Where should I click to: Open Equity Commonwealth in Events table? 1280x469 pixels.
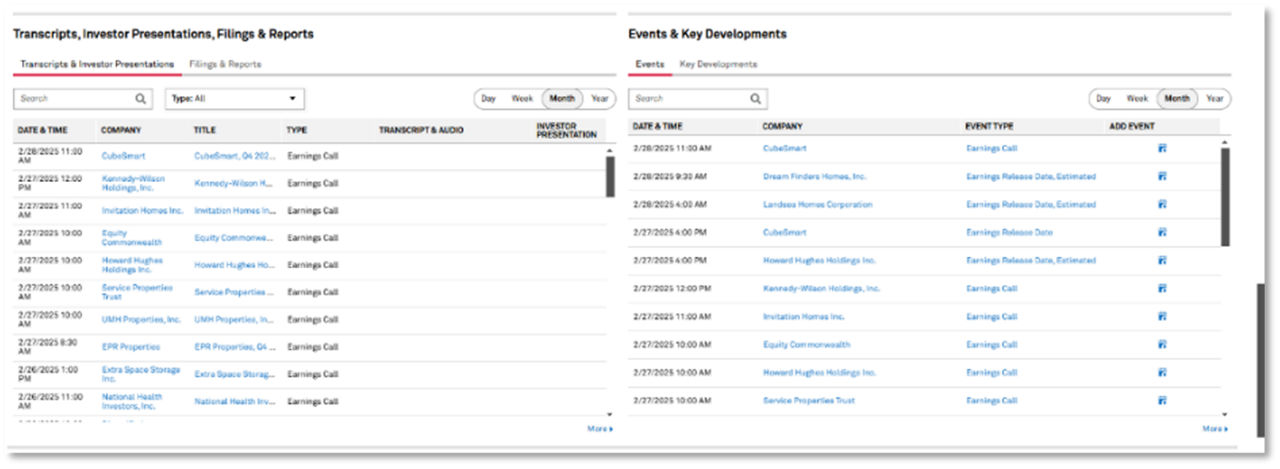coord(806,344)
